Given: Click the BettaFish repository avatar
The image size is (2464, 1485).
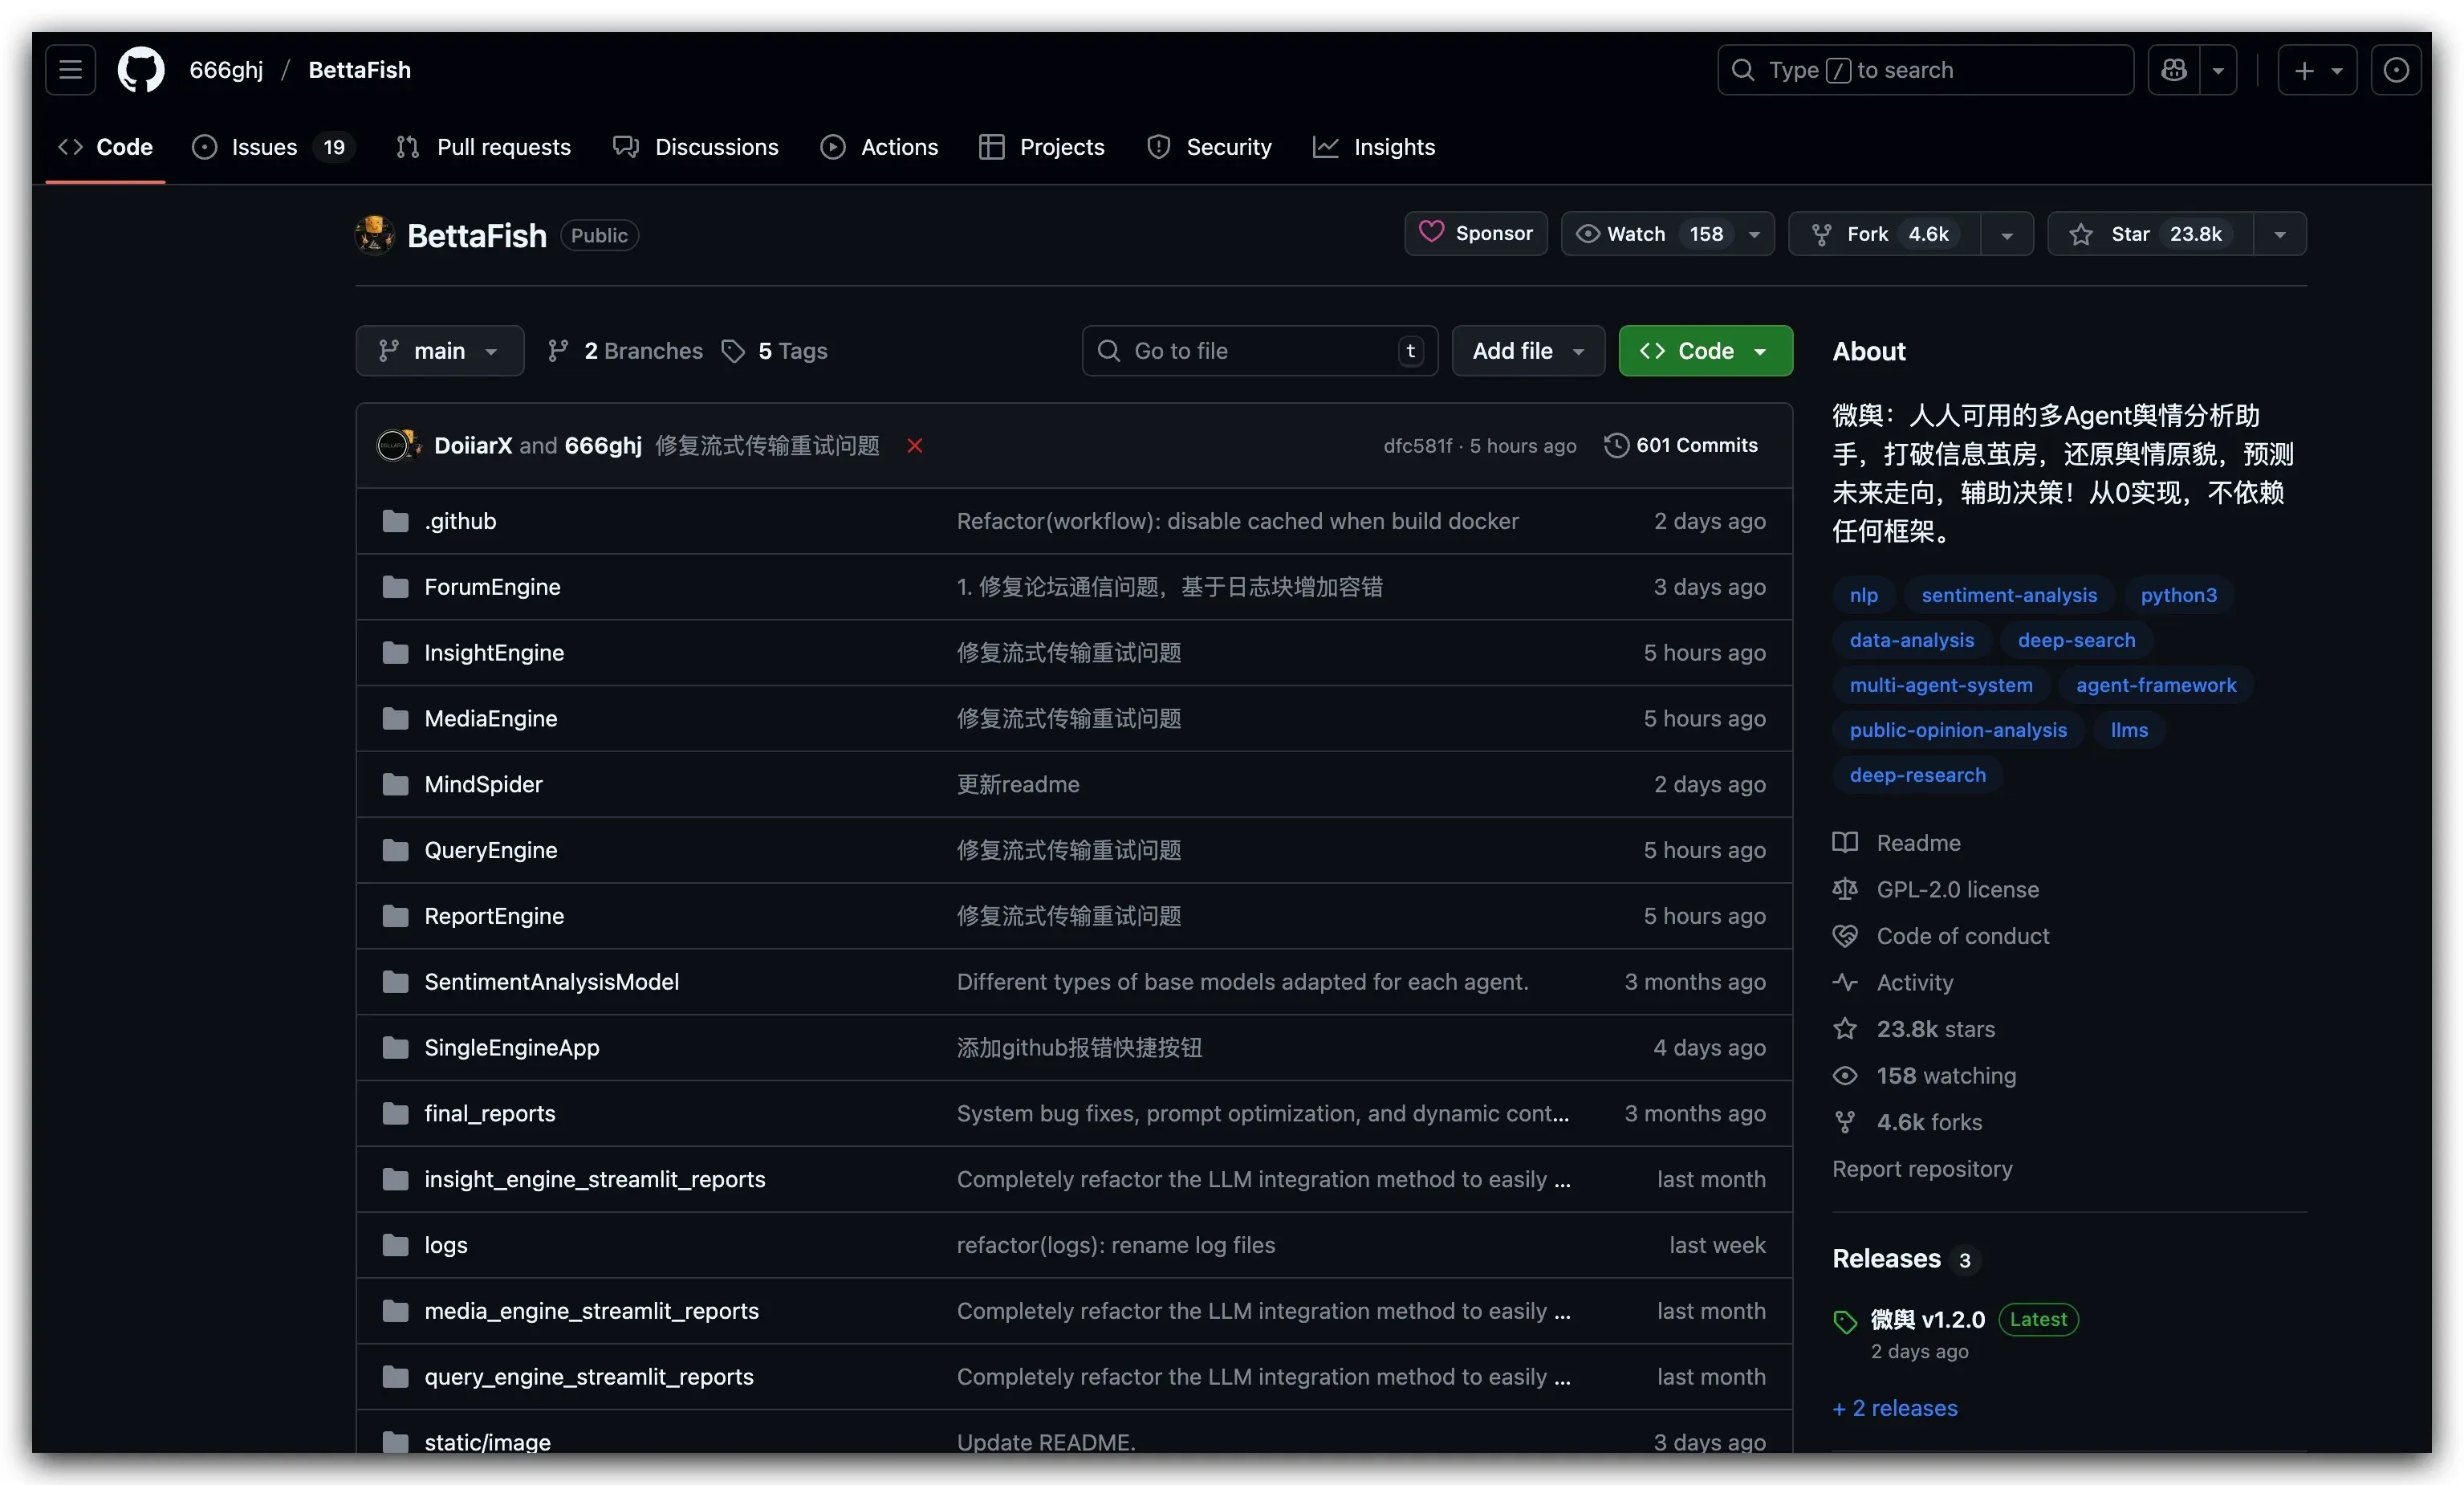Looking at the screenshot, I should click(375, 235).
